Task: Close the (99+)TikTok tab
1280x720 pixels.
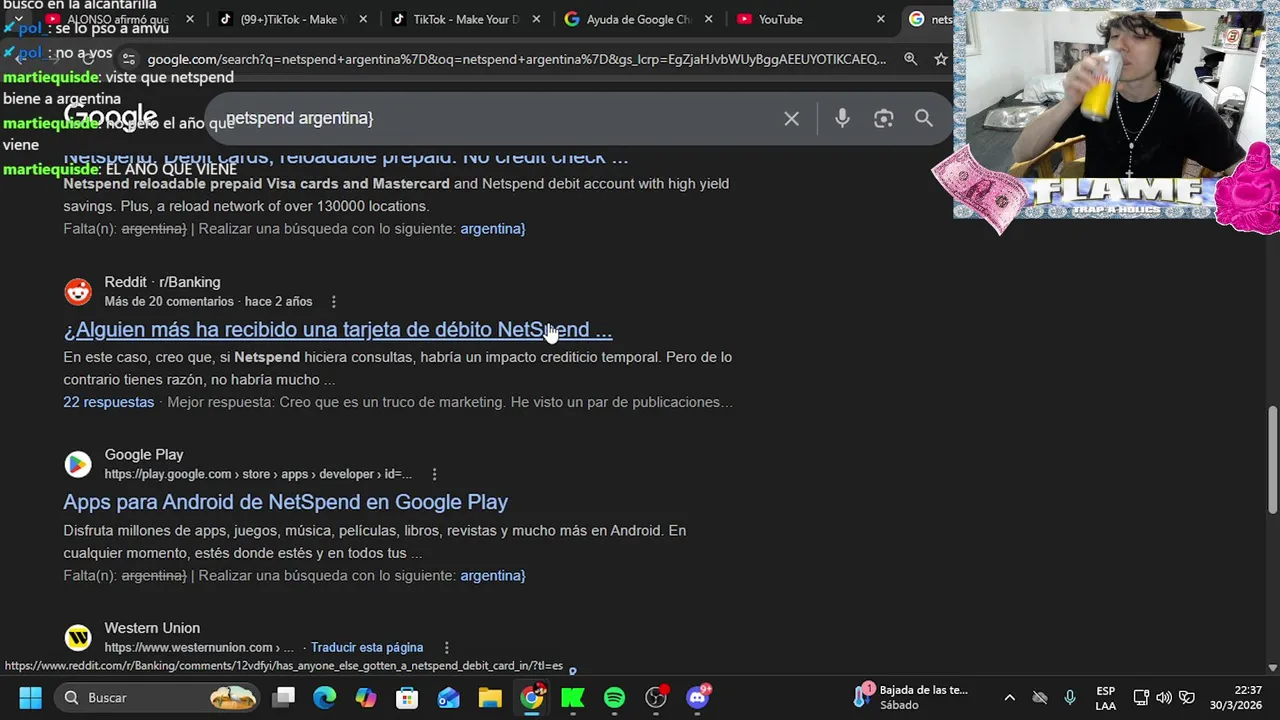Action: pyautogui.click(x=362, y=19)
